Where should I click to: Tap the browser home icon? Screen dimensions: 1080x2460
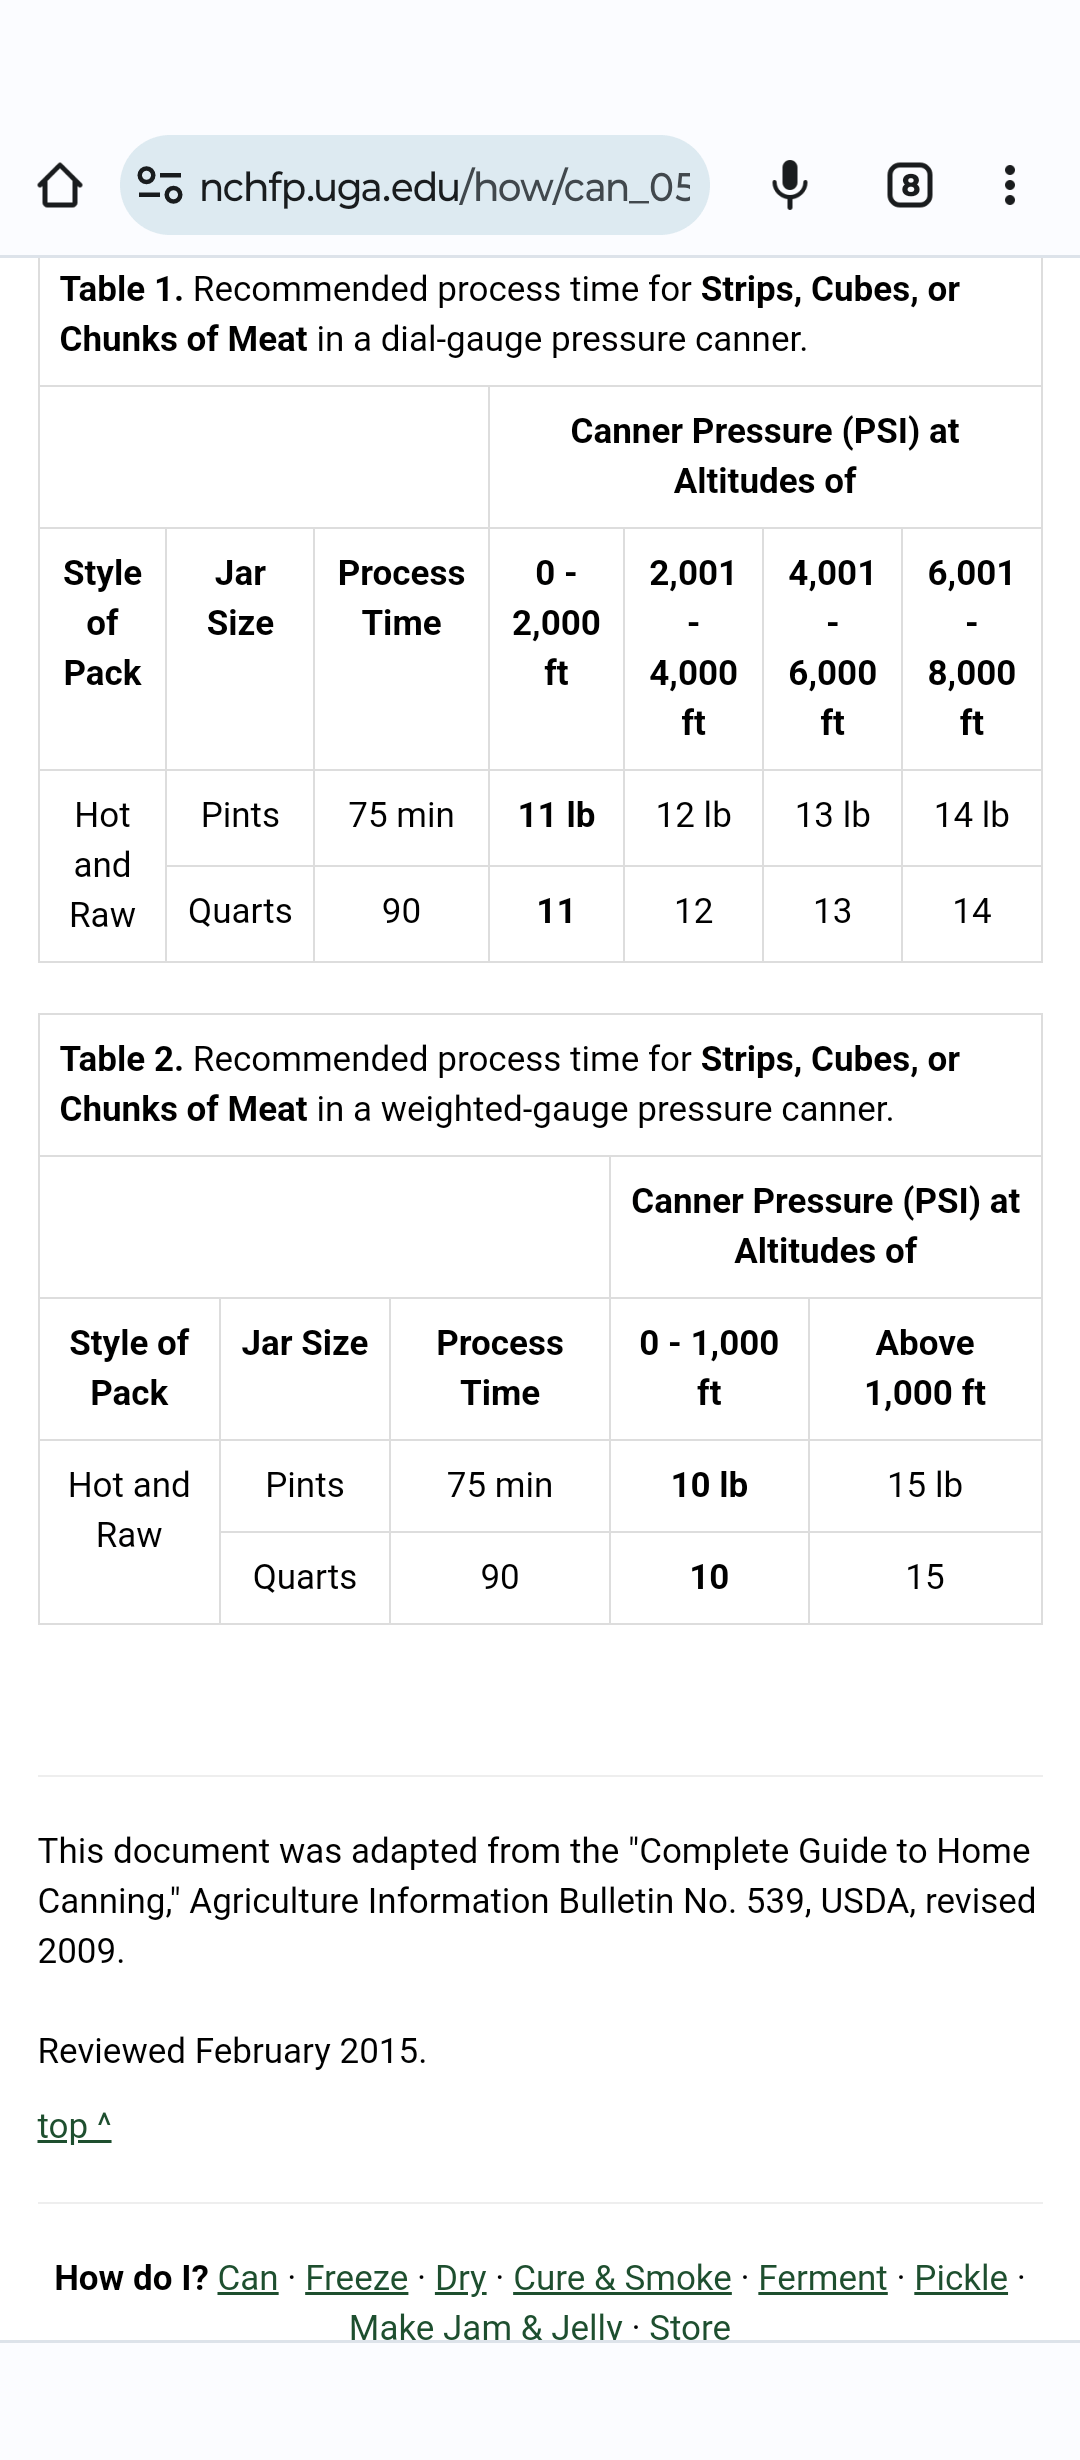(x=60, y=186)
